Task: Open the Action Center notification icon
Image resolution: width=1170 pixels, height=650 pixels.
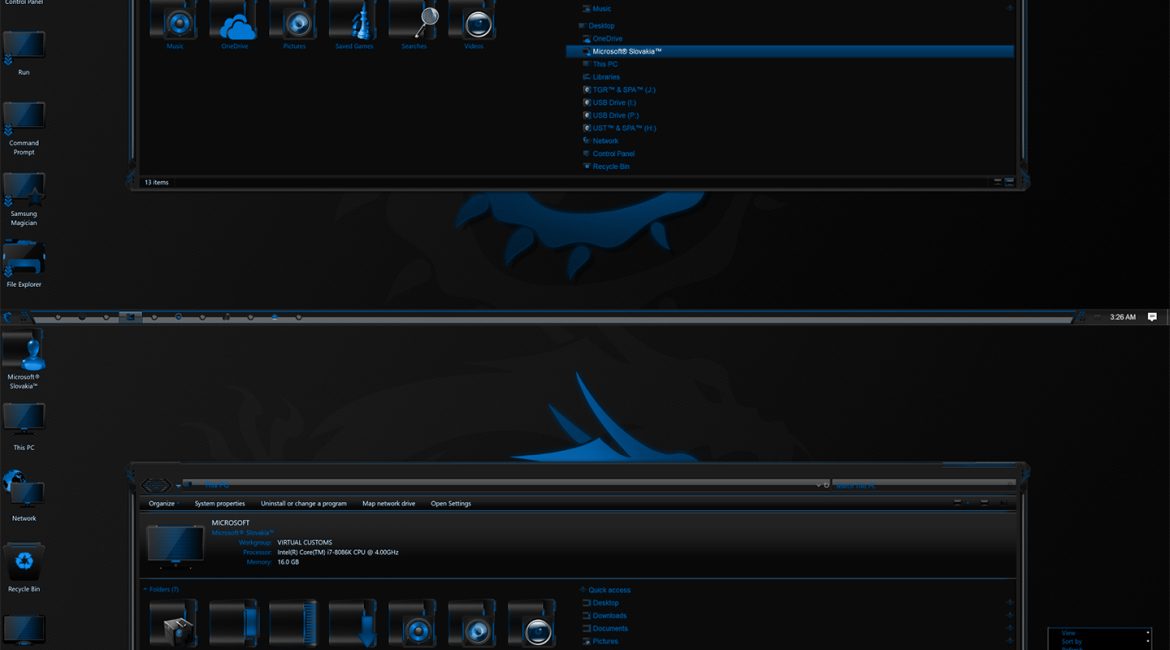Action: (1152, 317)
